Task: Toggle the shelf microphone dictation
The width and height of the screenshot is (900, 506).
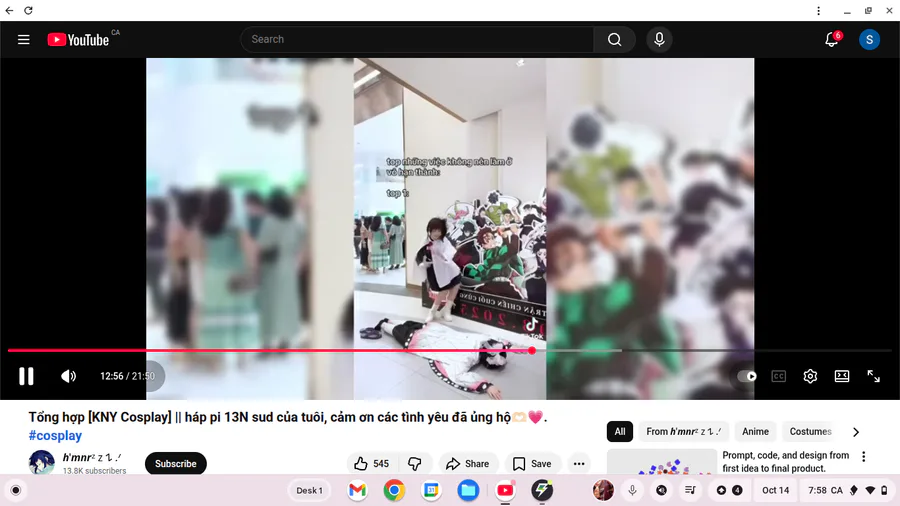Action: point(632,491)
